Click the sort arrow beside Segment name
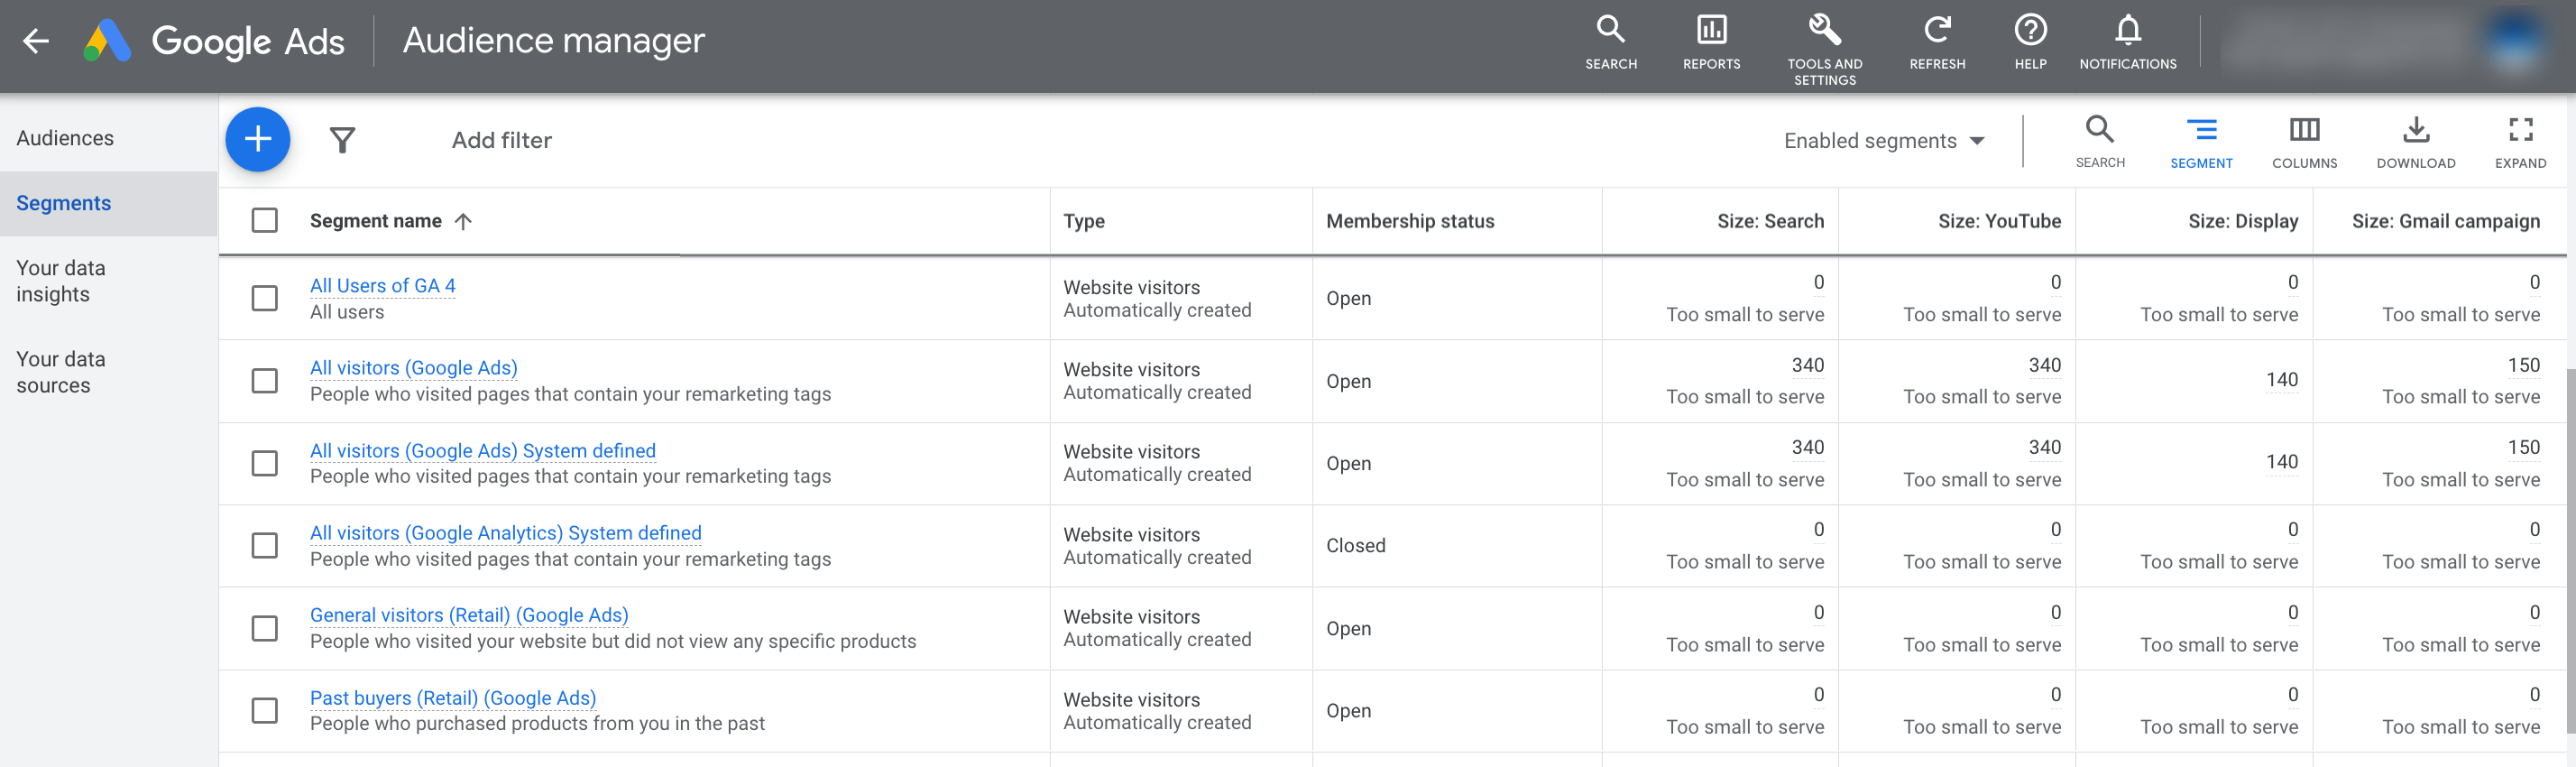This screenshot has height=767, width=2576. coord(463,222)
